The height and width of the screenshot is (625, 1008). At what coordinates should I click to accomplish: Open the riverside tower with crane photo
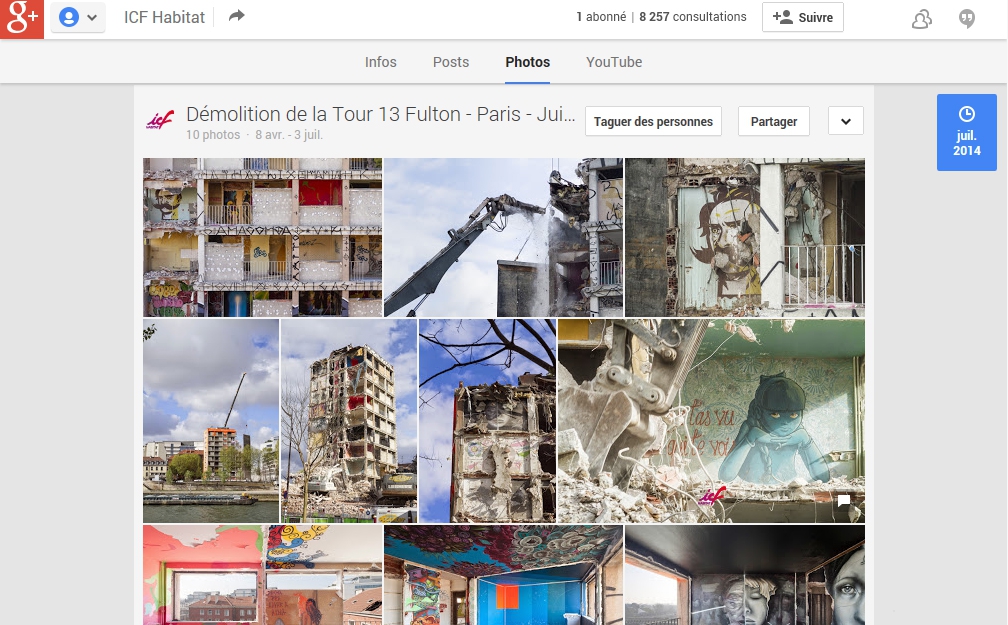tap(211, 421)
